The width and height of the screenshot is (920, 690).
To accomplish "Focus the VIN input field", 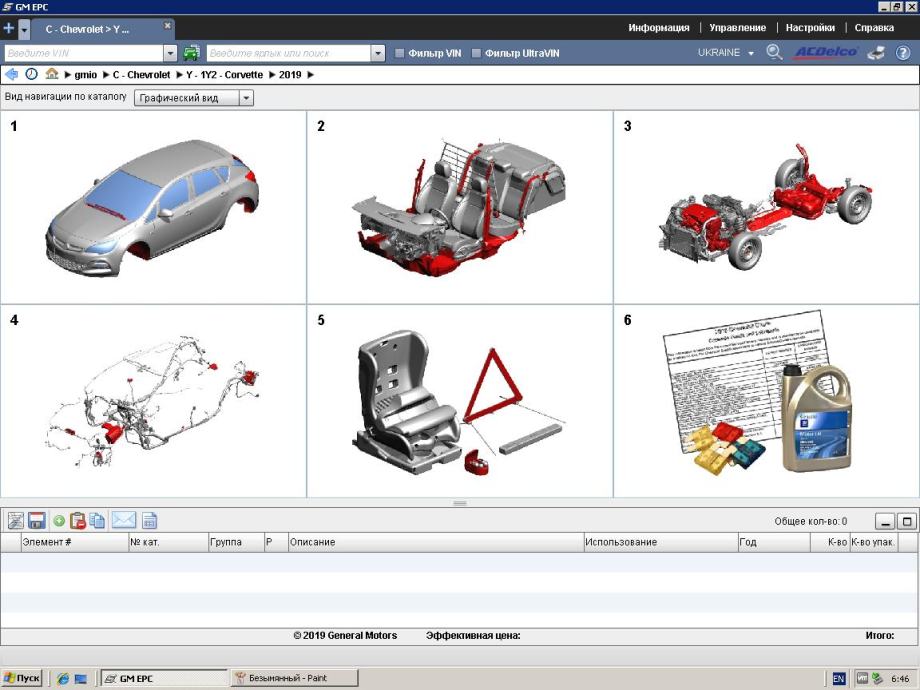I will [x=84, y=53].
